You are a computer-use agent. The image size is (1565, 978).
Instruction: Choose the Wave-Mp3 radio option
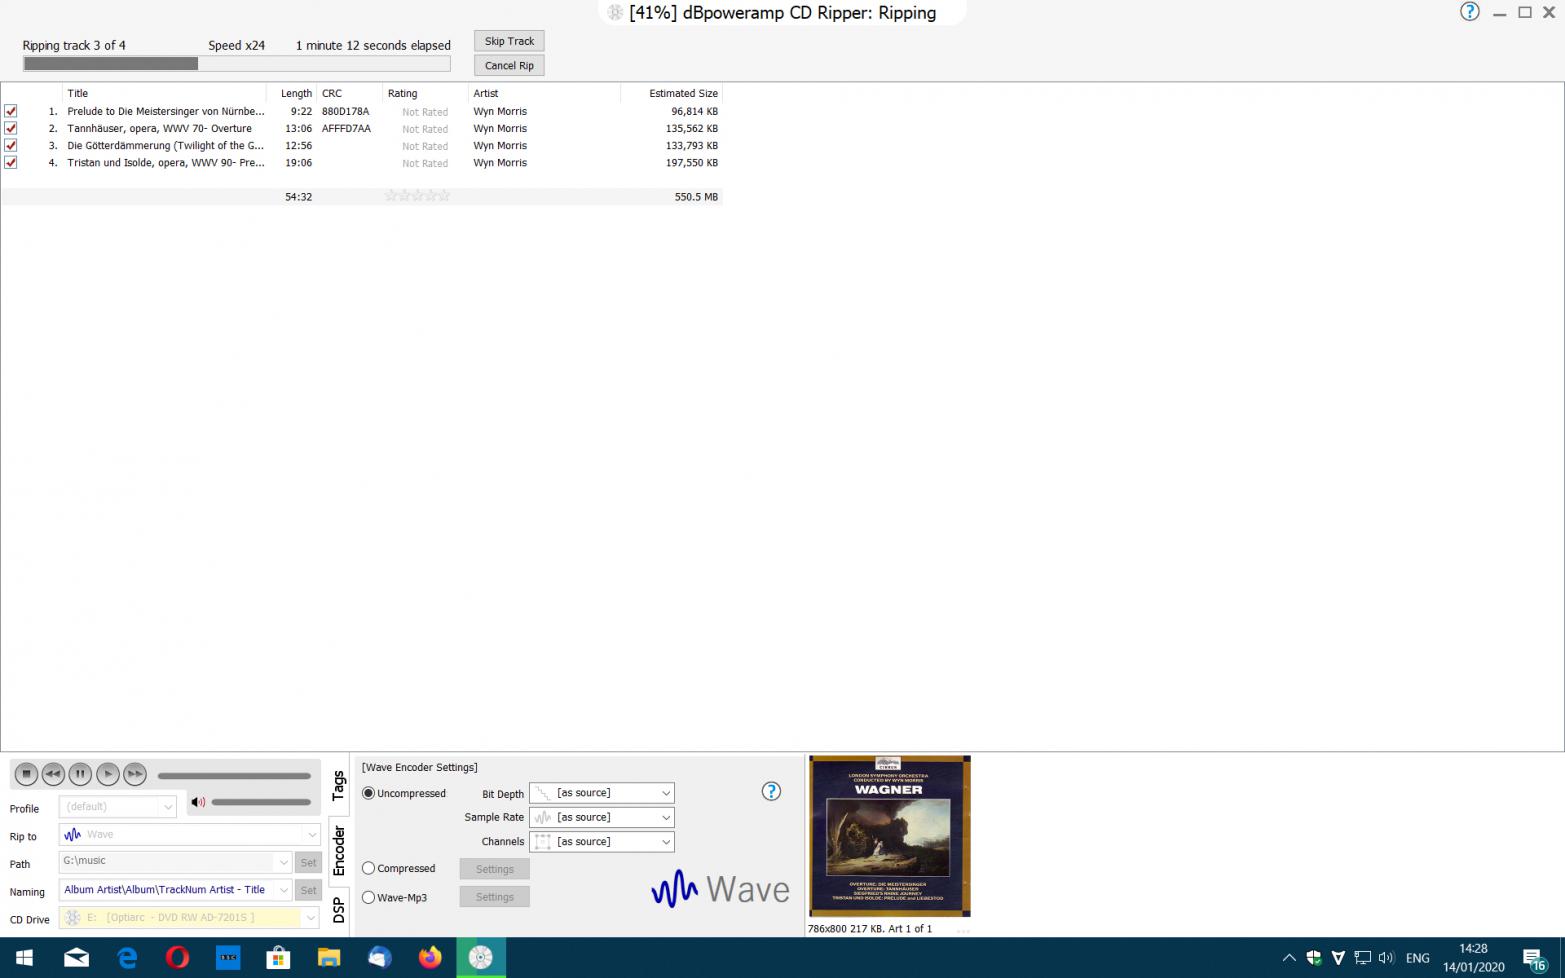click(369, 897)
